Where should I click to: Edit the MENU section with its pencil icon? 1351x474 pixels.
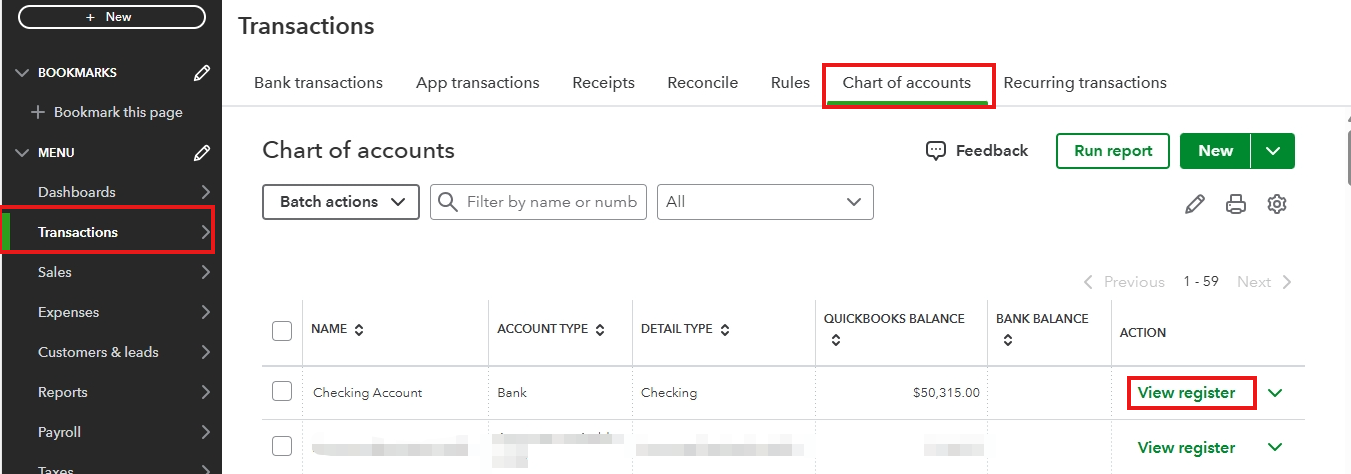point(202,153)
